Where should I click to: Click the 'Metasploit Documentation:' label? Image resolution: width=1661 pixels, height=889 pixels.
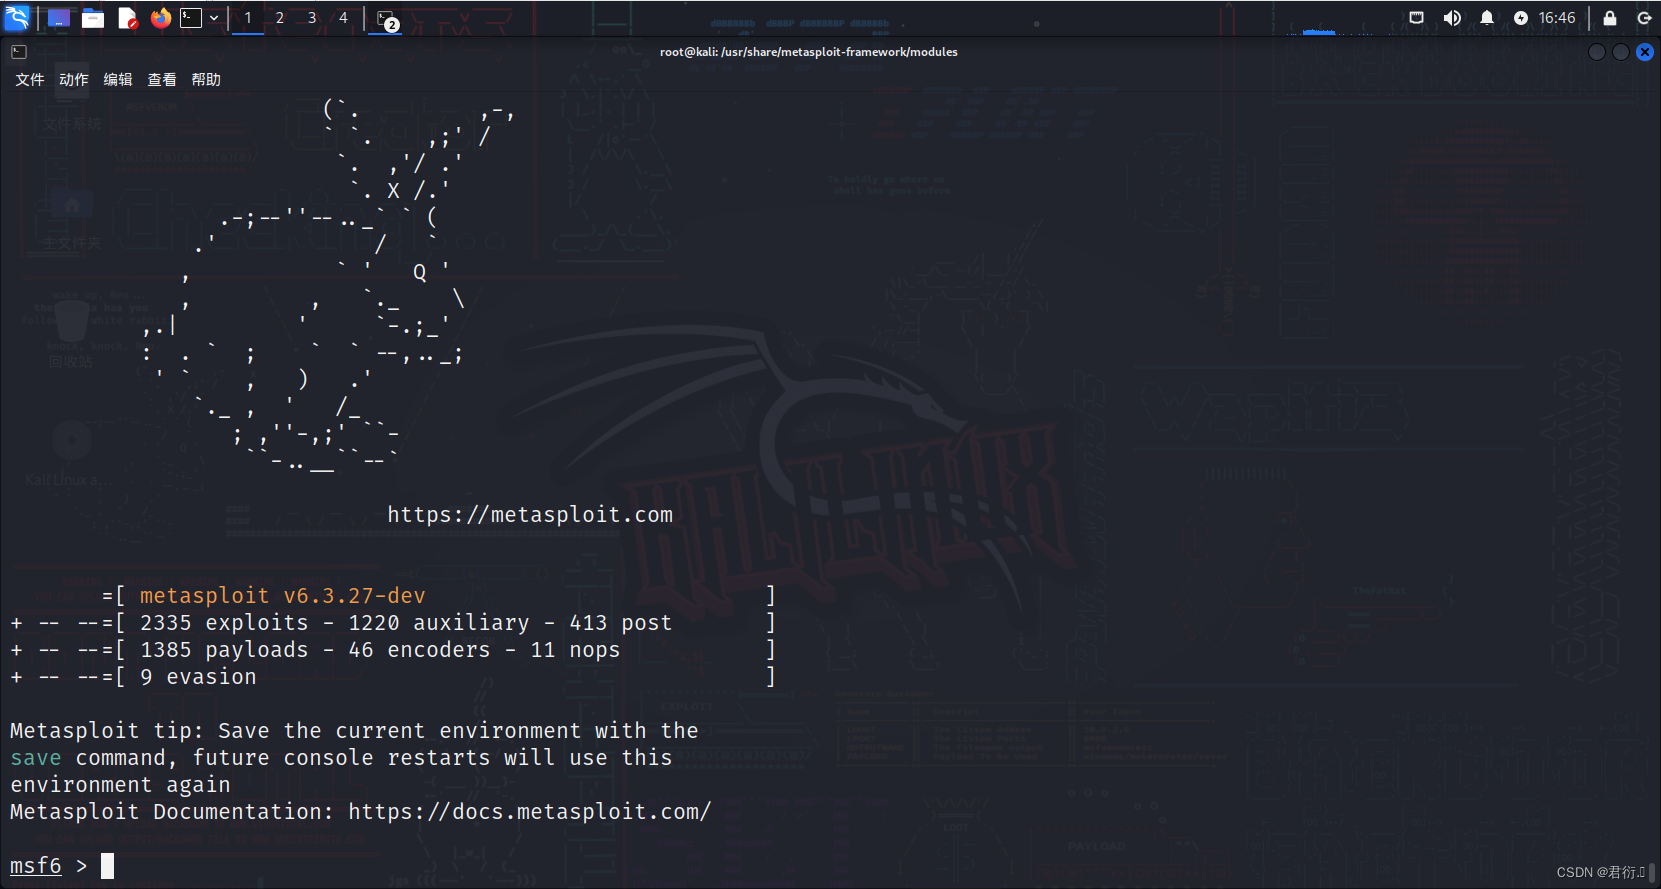pos(172,812)
